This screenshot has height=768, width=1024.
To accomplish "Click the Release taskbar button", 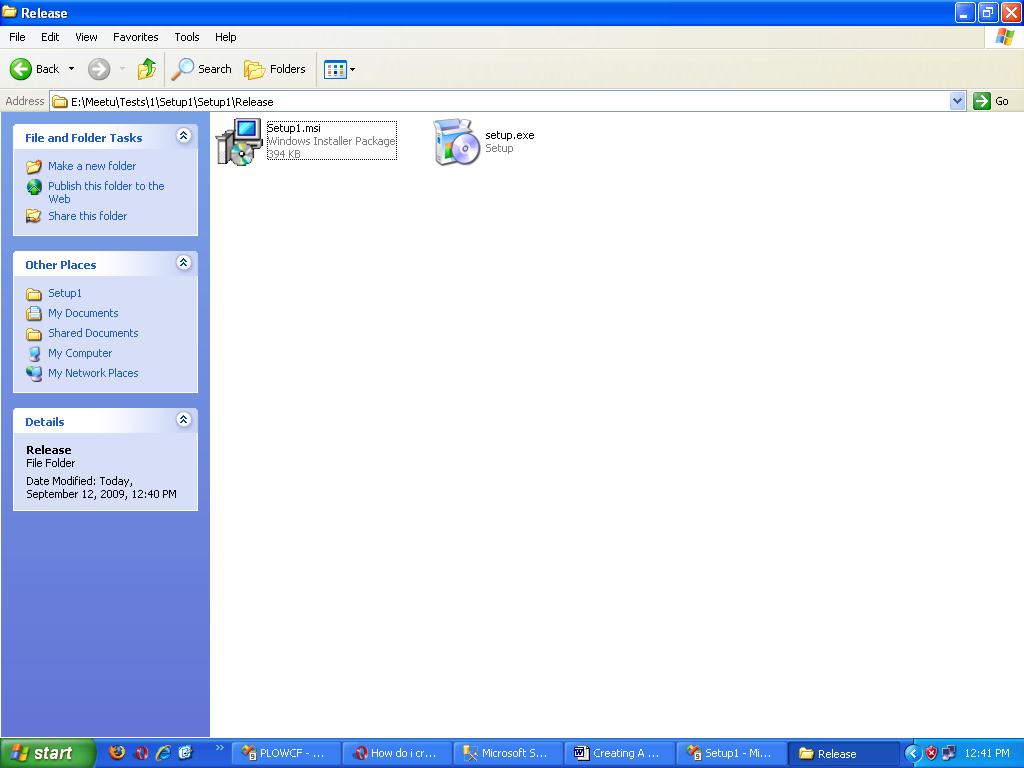I will coord(842,754).
